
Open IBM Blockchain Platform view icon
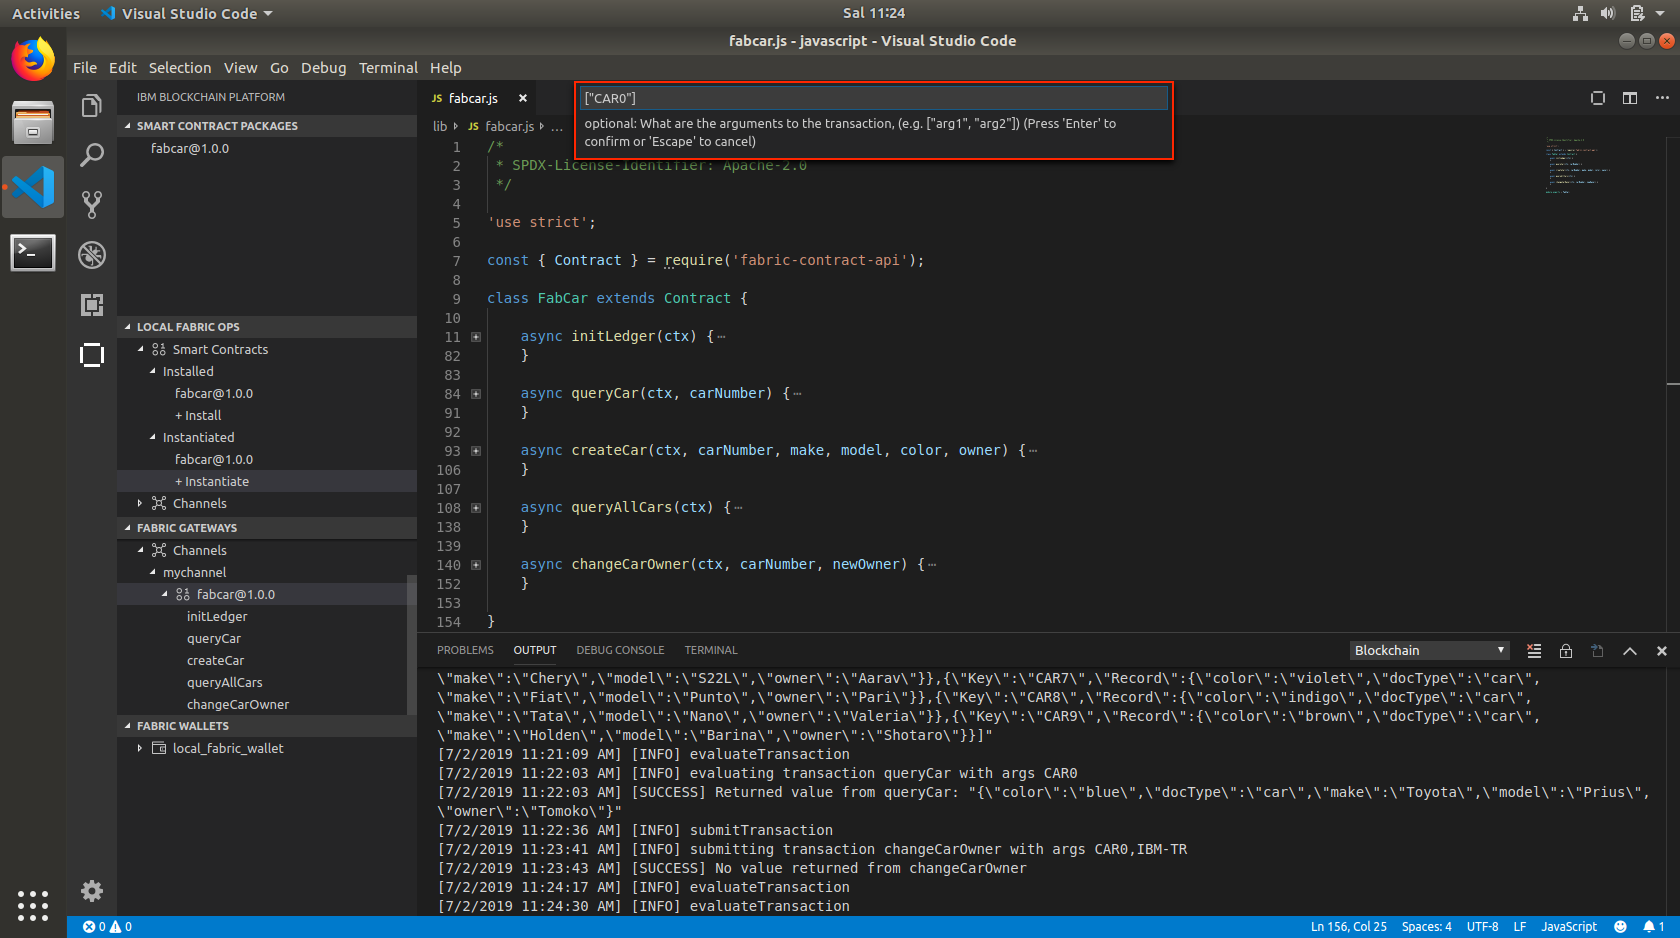[92, 355]
